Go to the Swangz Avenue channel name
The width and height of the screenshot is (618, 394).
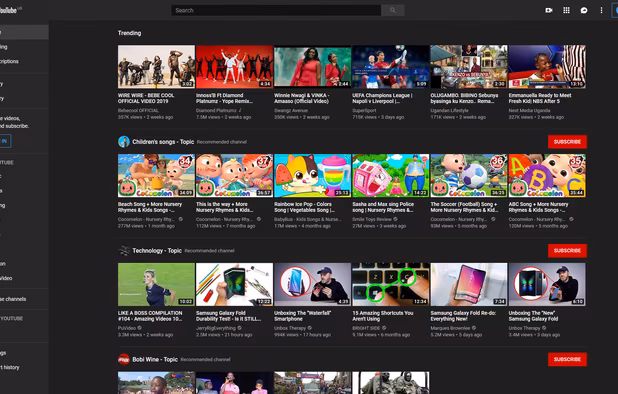[291, 111]
